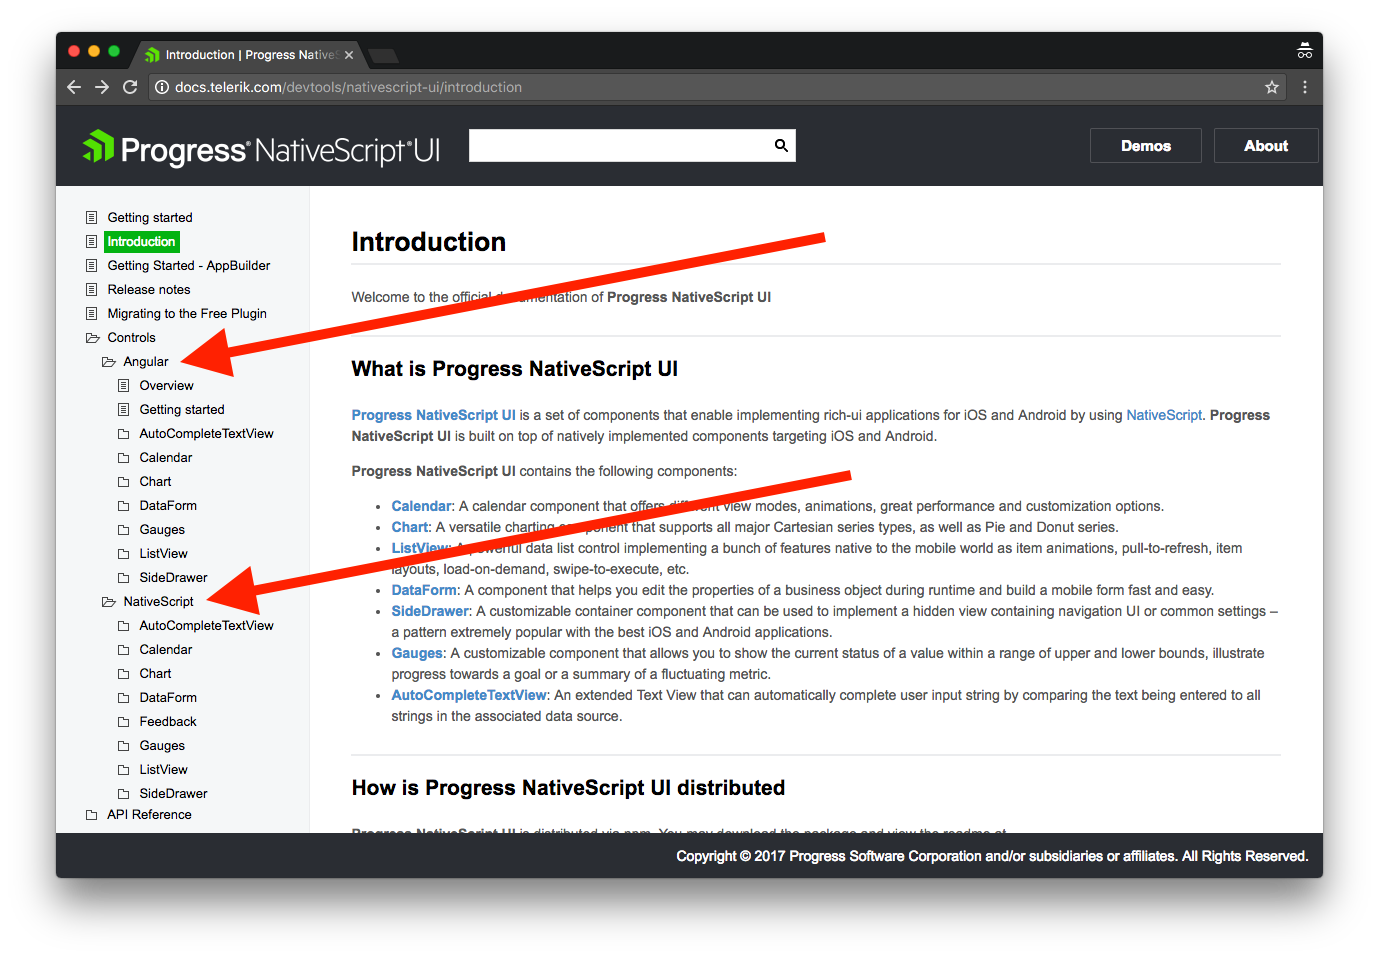The width and height of the screenshot is (1379, 958).
Task: Click the search magnifier icon
Action: [x=780, y=145]
